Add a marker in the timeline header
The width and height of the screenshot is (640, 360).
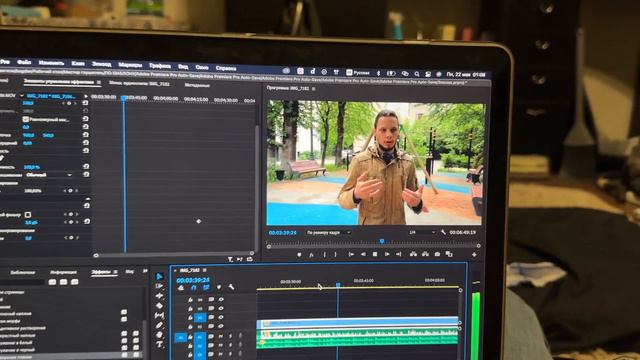(x=219, y=287)
